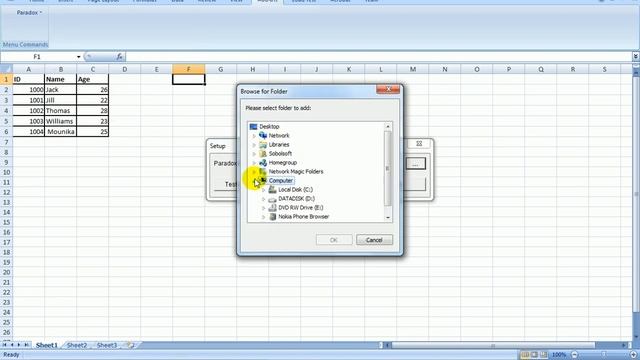Click the folder tree scrollbar thumb
Screen dimensions: 640x360
387,168
